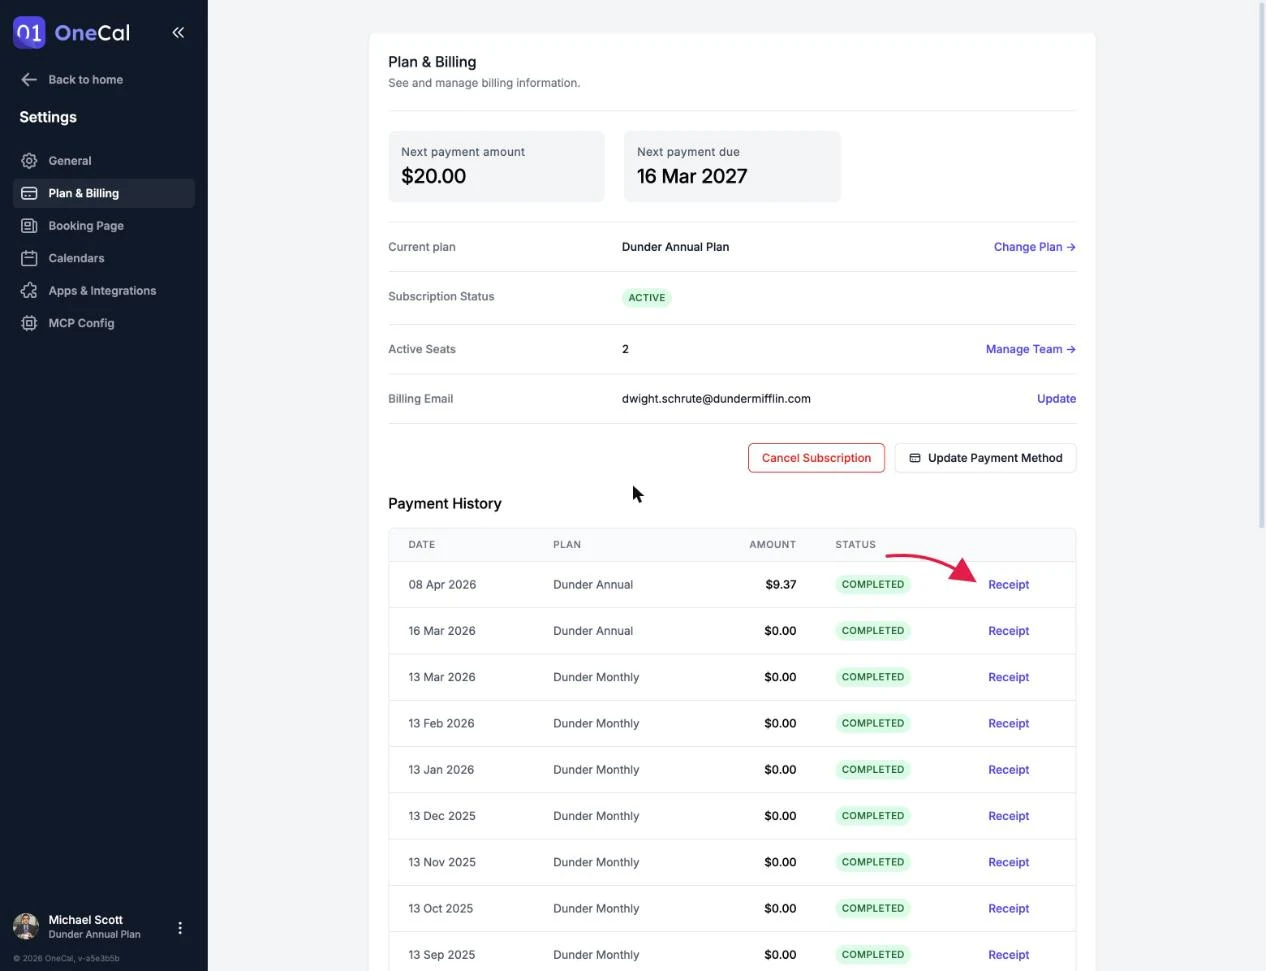This screenshot has height=971, width=1266.
Task: Click the Active Seats value 2
Action: tap(625, 349)
